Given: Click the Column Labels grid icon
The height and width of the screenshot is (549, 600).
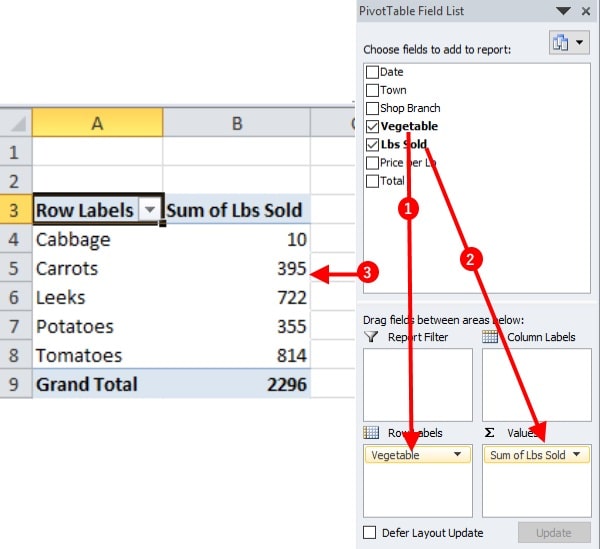Looking at the screenshot, I should (490, 337).
